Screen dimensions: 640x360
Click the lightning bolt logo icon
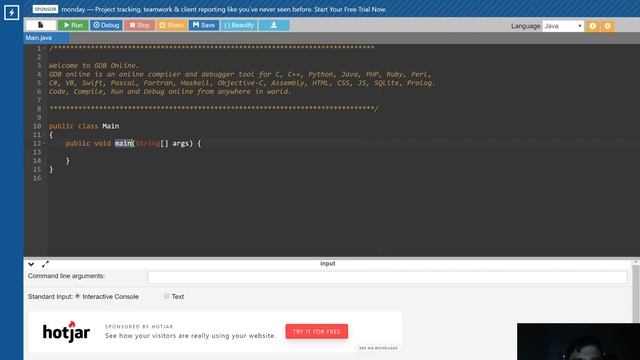point(11,13)
